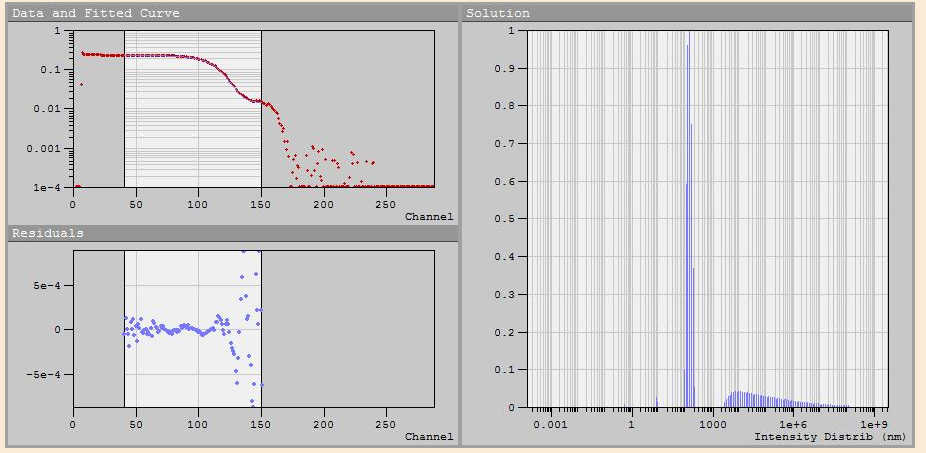The width and height of the screenshot is (926, 453).
Task: Click the 1000 label on the Solution x-axis
Action: coord(712,425)
